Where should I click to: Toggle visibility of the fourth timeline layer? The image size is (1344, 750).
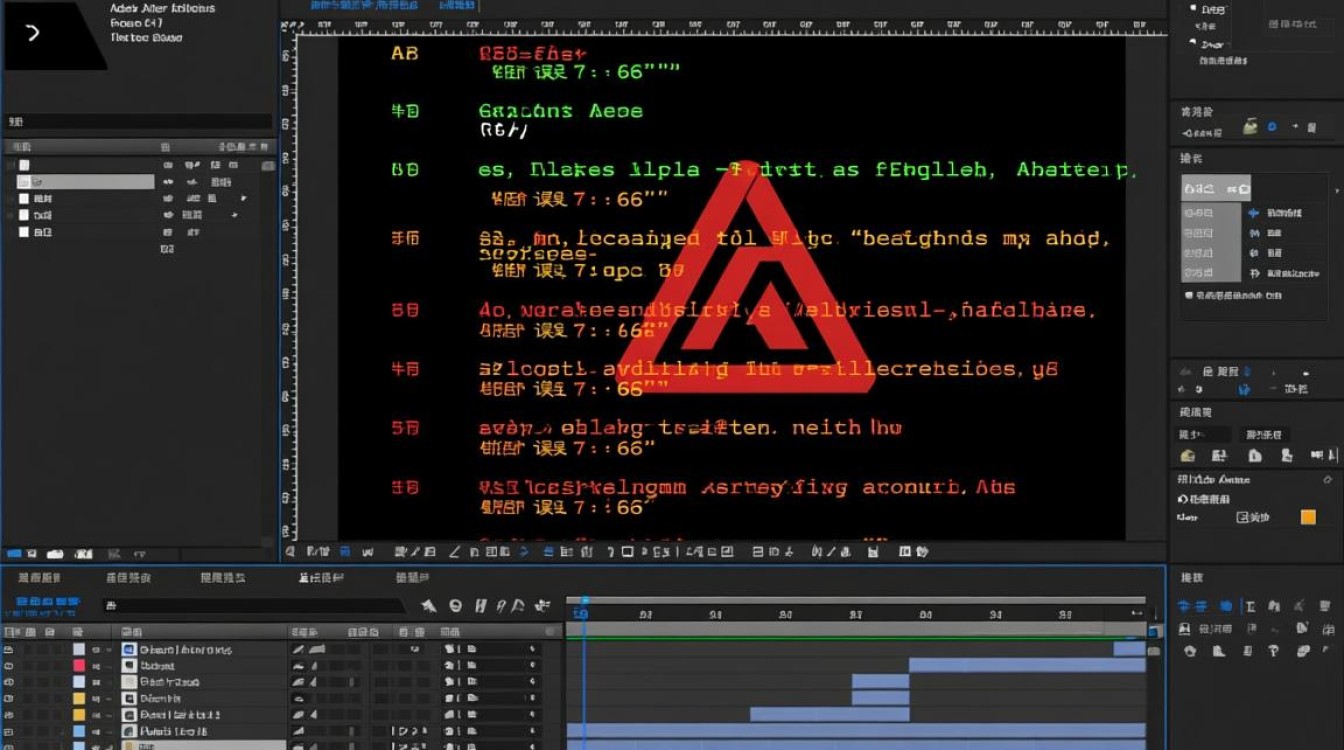[10, 698]
